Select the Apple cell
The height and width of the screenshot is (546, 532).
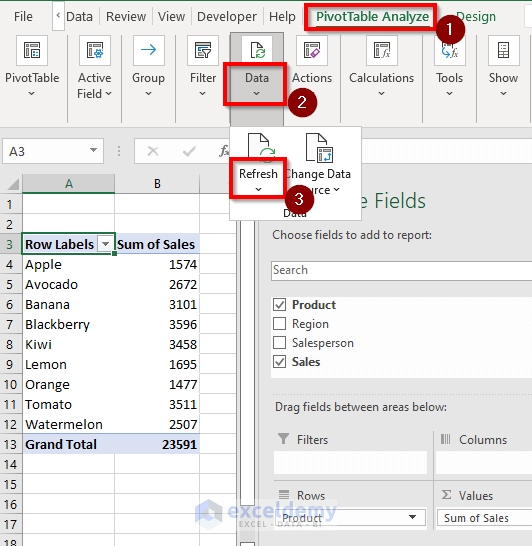click(69, 265)
